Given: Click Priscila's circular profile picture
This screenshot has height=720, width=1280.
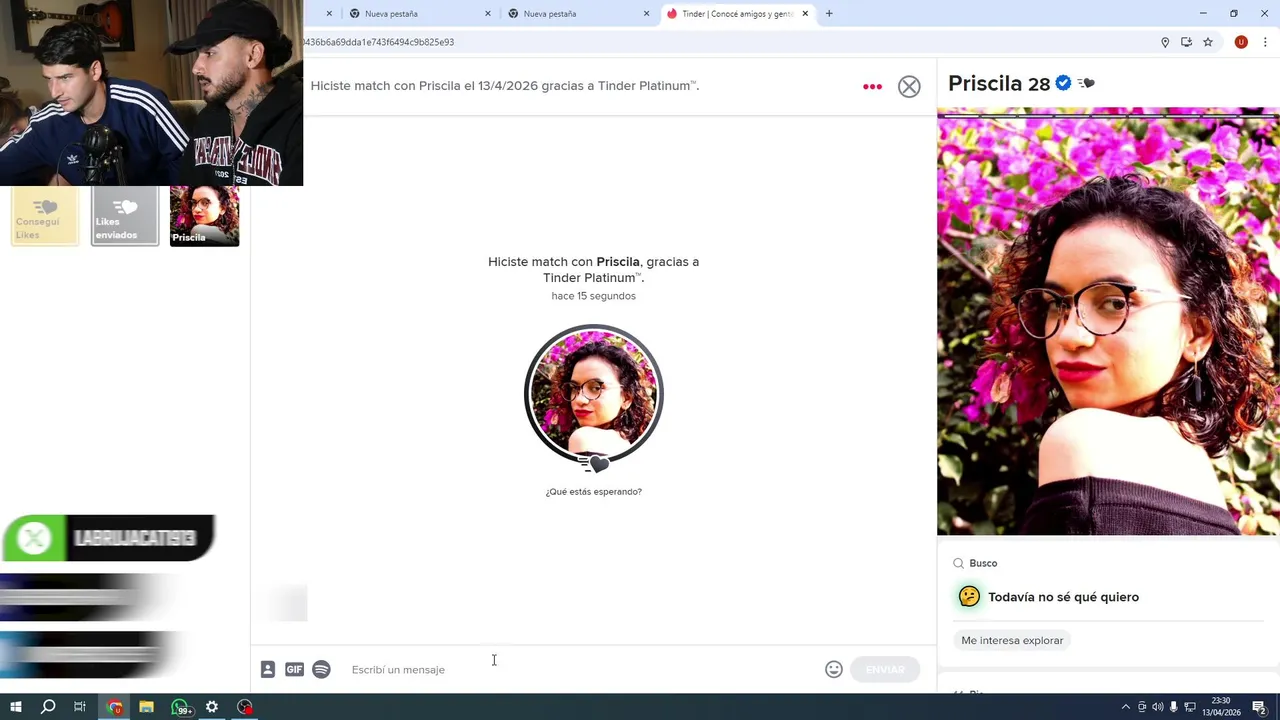Looking at the screenshot, I should click(x=594, y=394).
